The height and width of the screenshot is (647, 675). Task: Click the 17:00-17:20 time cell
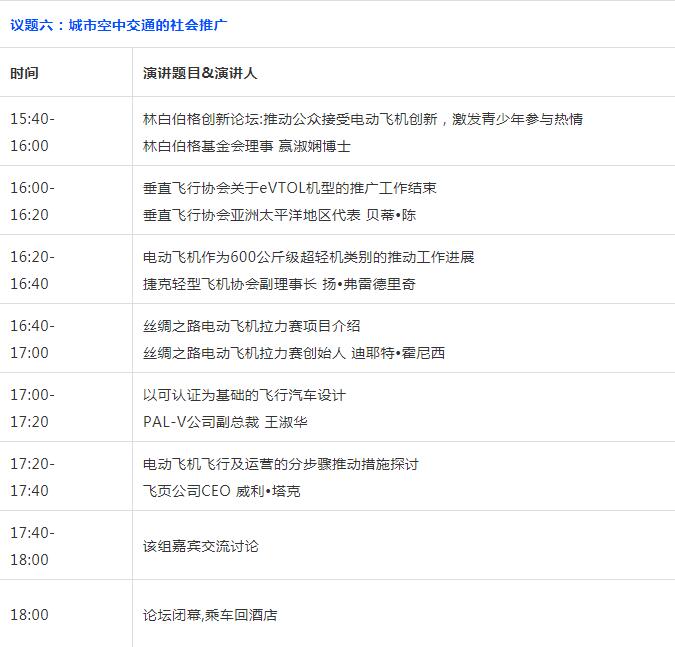33,408
